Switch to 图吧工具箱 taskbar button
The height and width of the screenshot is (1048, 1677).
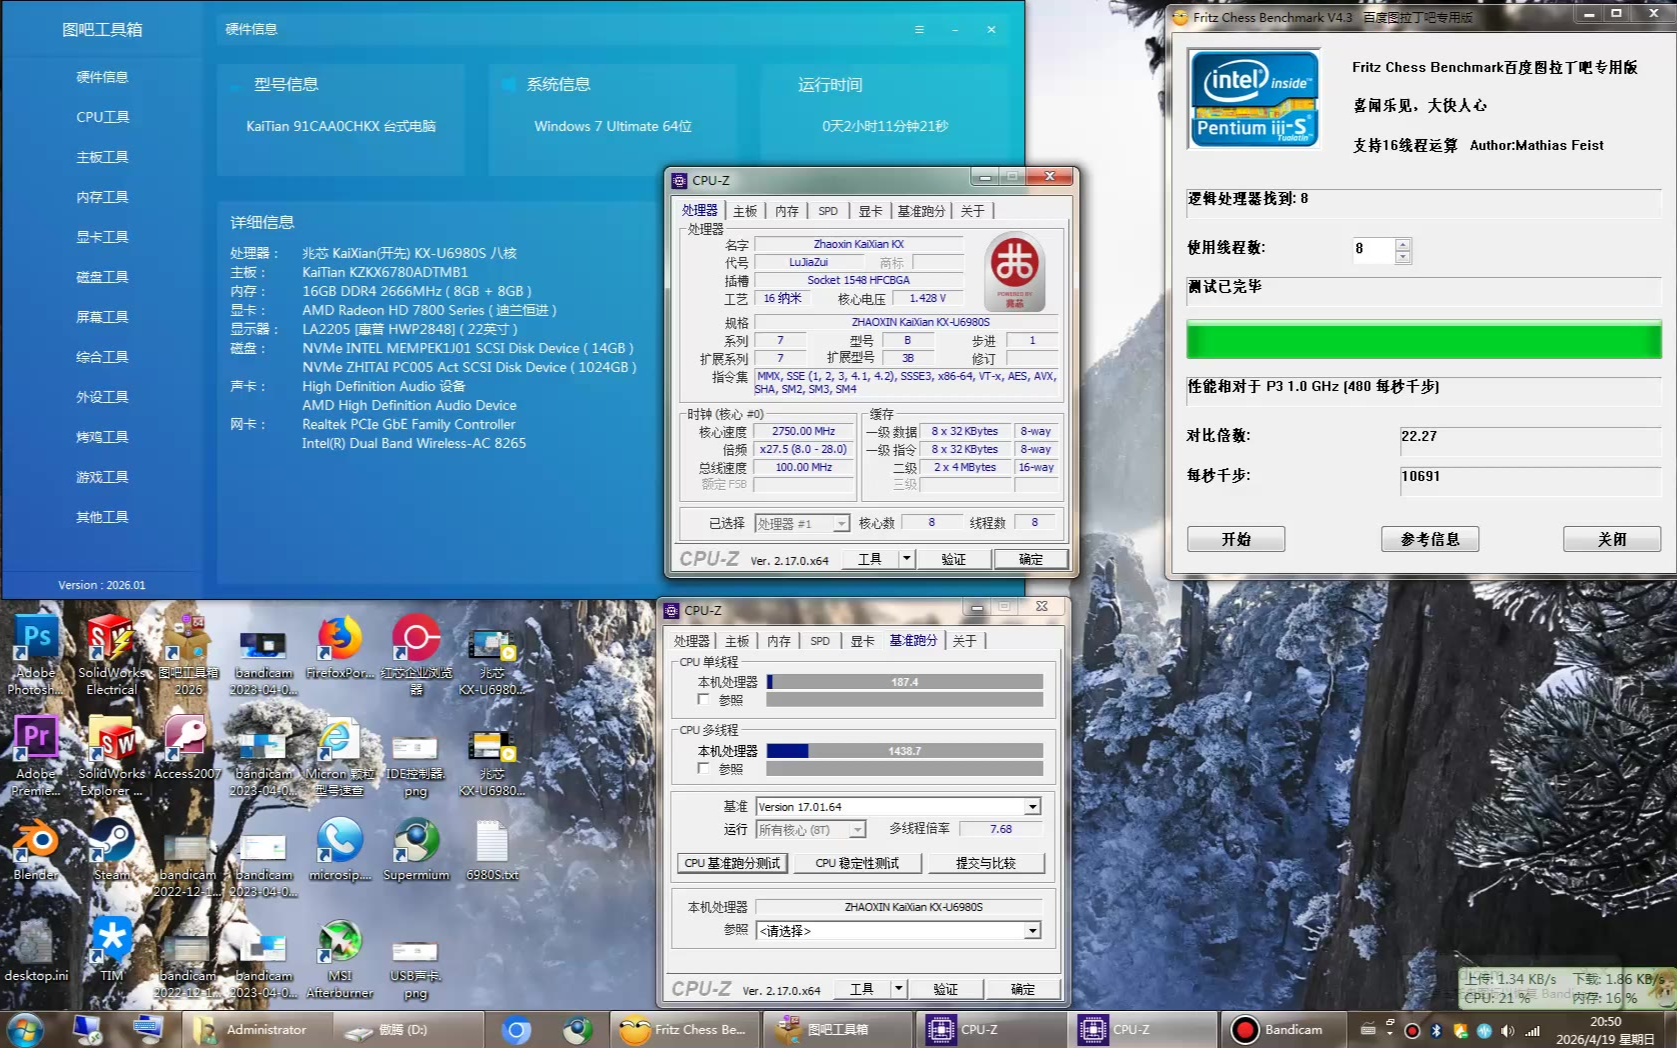pos(837,1029)
